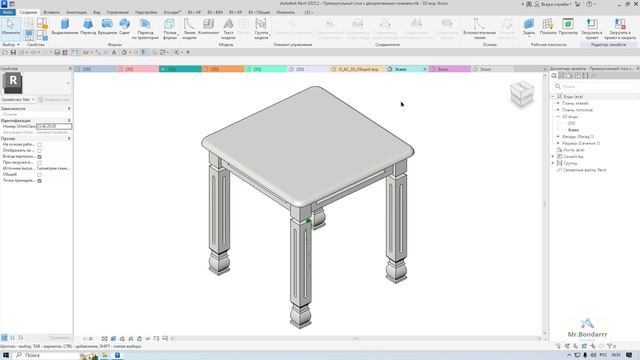Switch to the pink 001 view tab

[x=138, y=69]
